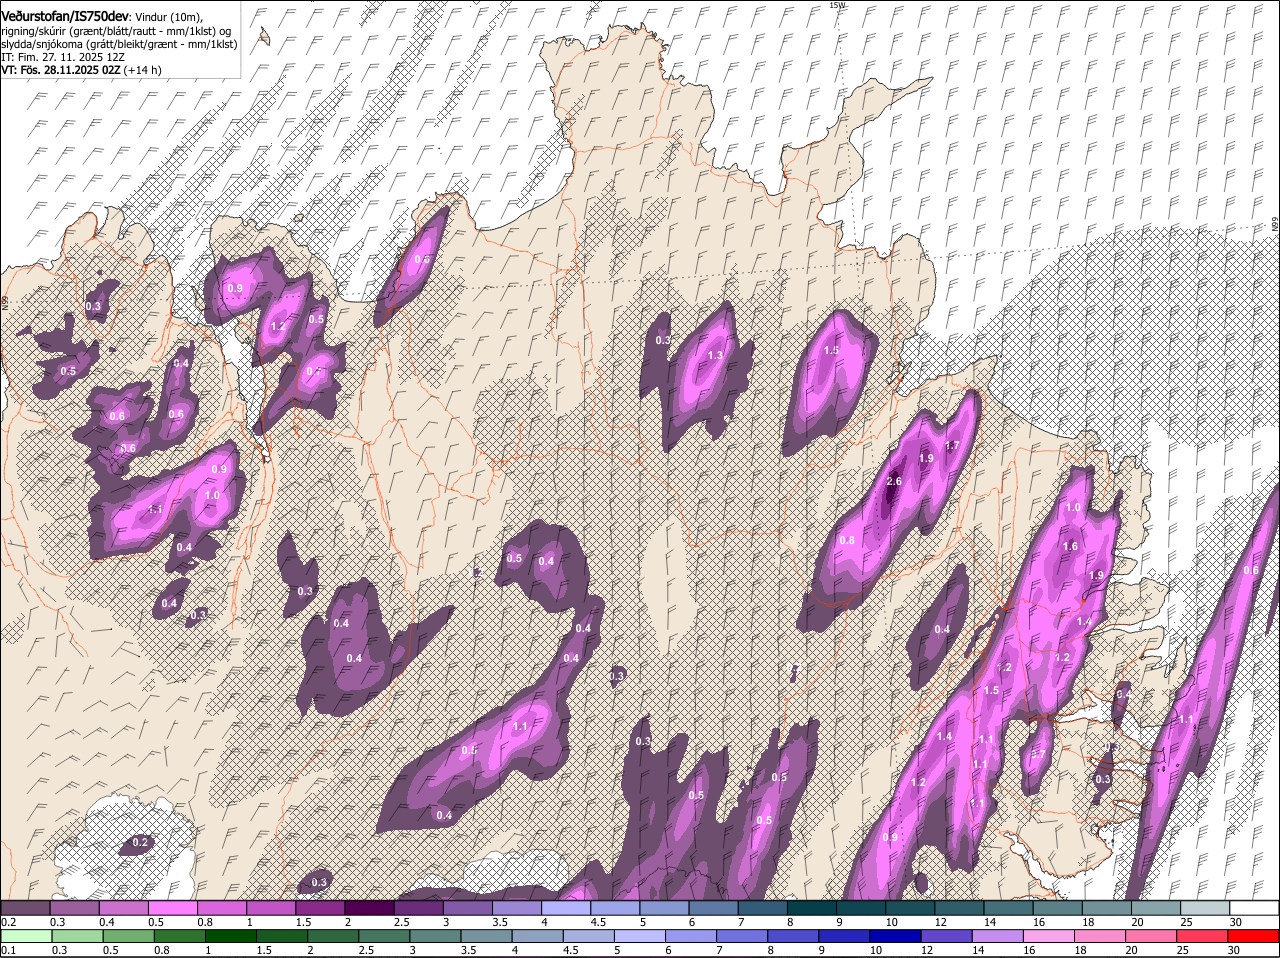Pick the dull purple 0.2–0.3 swatch in the upper legend
This screenshot has height=958, width=1280.
pos(25,908)
